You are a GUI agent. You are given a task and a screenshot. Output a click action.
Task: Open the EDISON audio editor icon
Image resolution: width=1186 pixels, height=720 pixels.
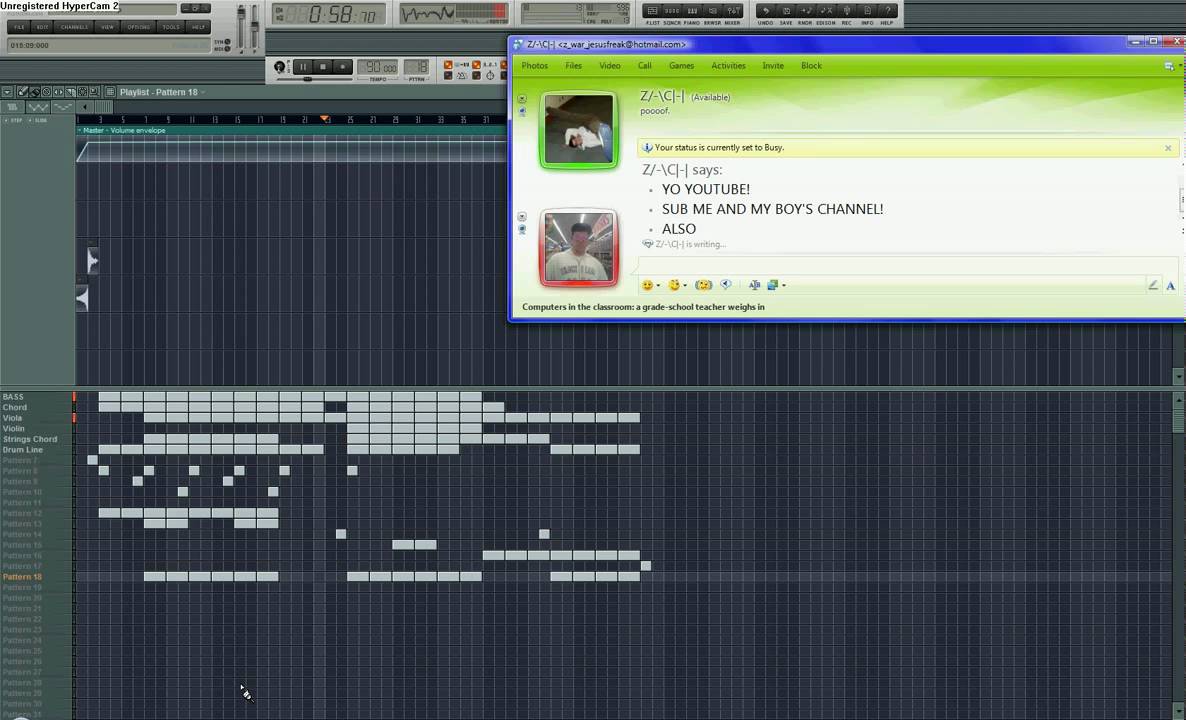click(x=826, y=11)
